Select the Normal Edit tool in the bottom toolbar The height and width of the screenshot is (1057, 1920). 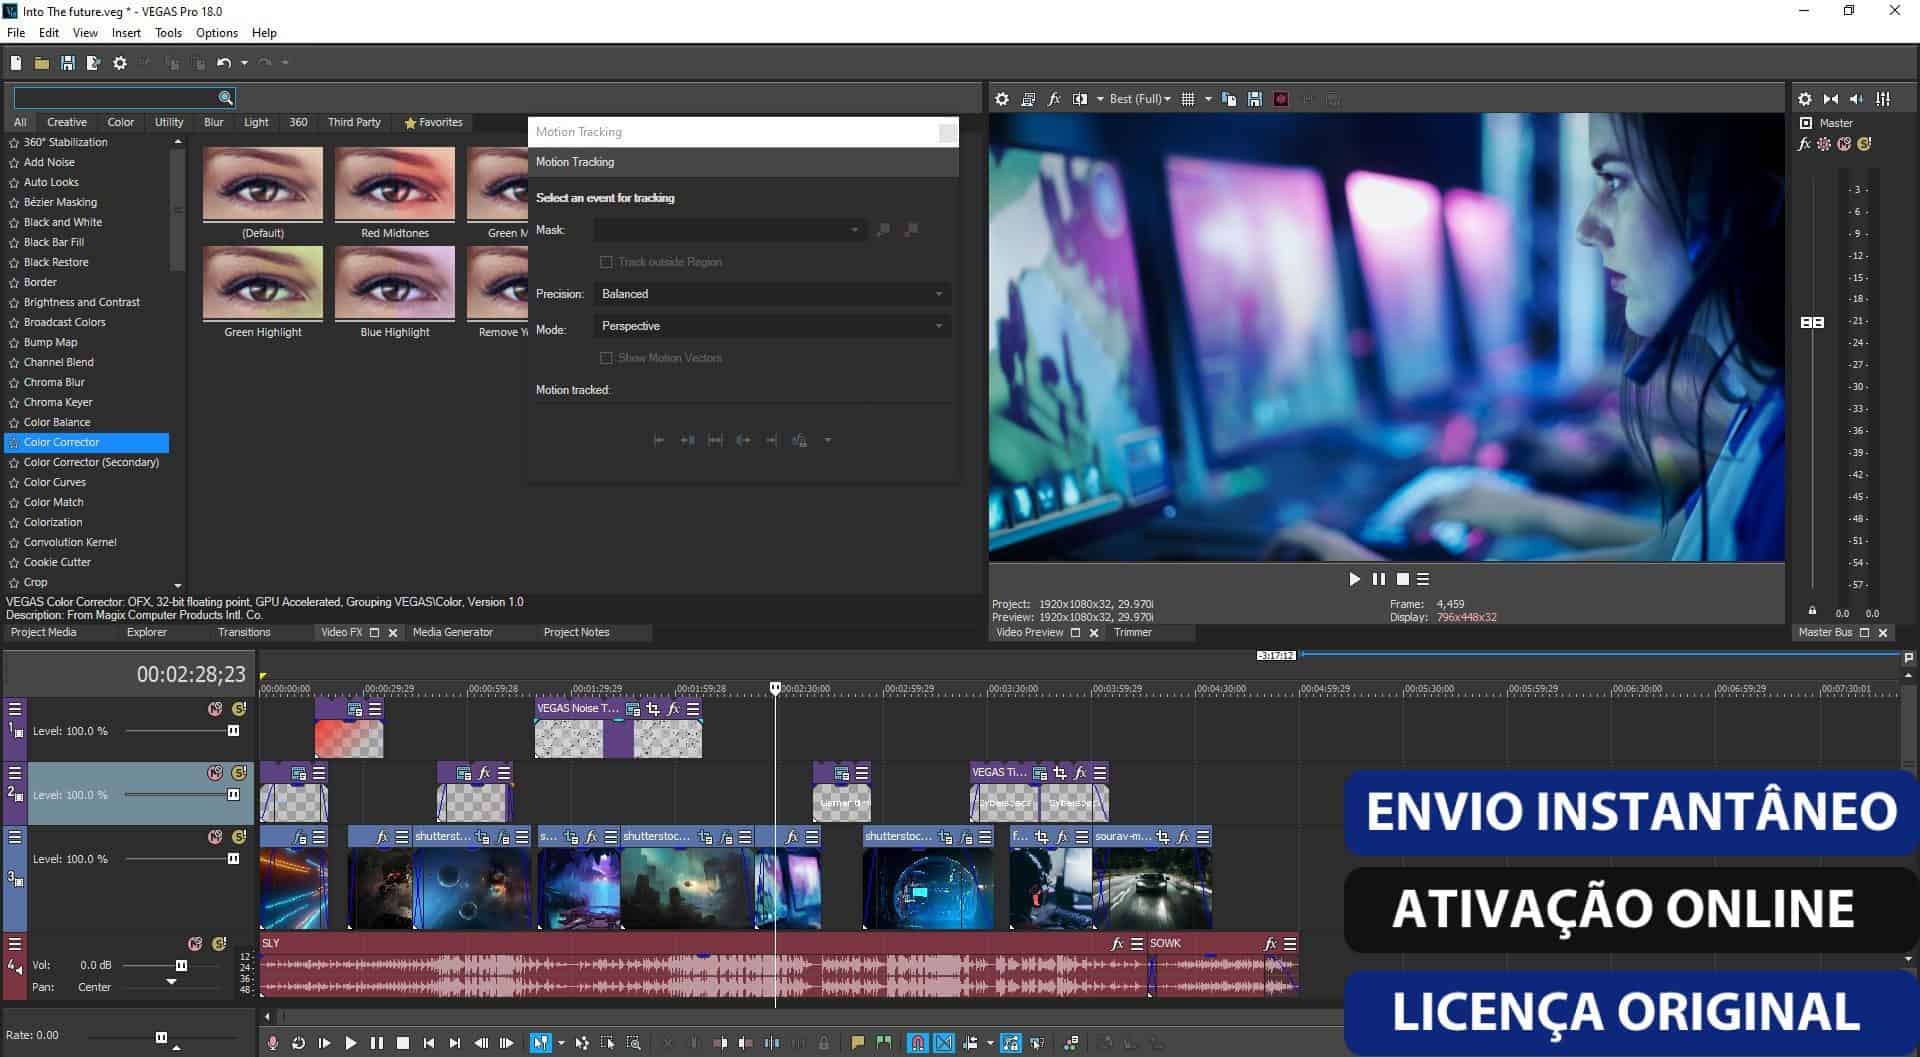540,1043
